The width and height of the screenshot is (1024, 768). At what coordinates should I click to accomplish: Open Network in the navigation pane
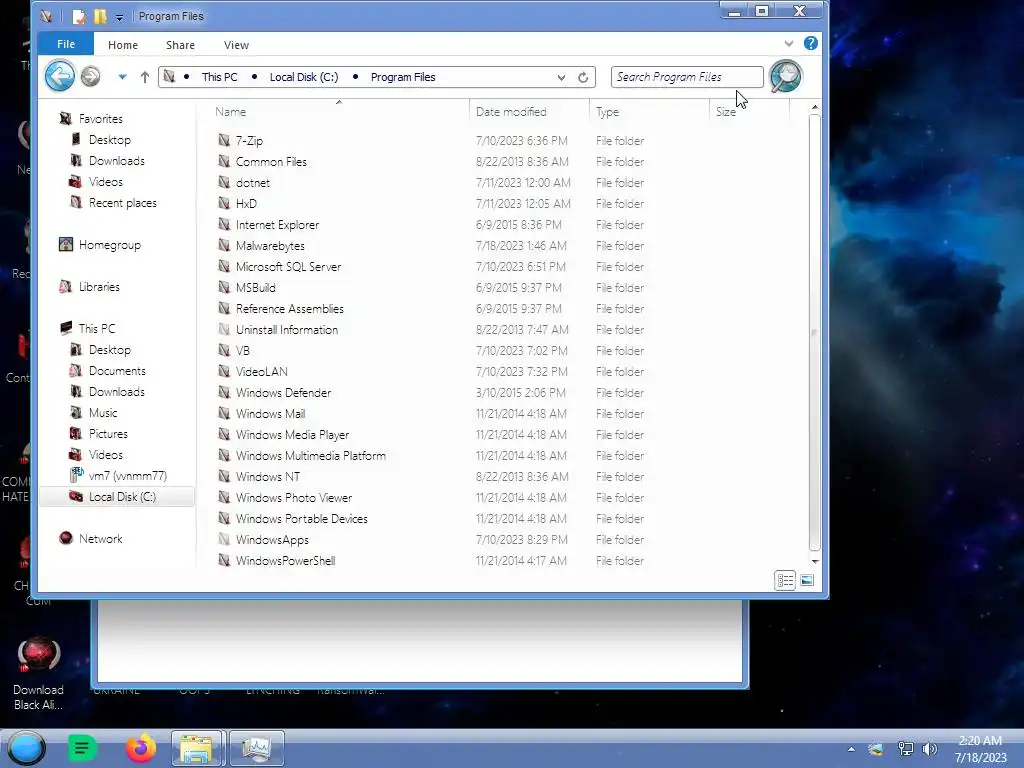(101, 539)
